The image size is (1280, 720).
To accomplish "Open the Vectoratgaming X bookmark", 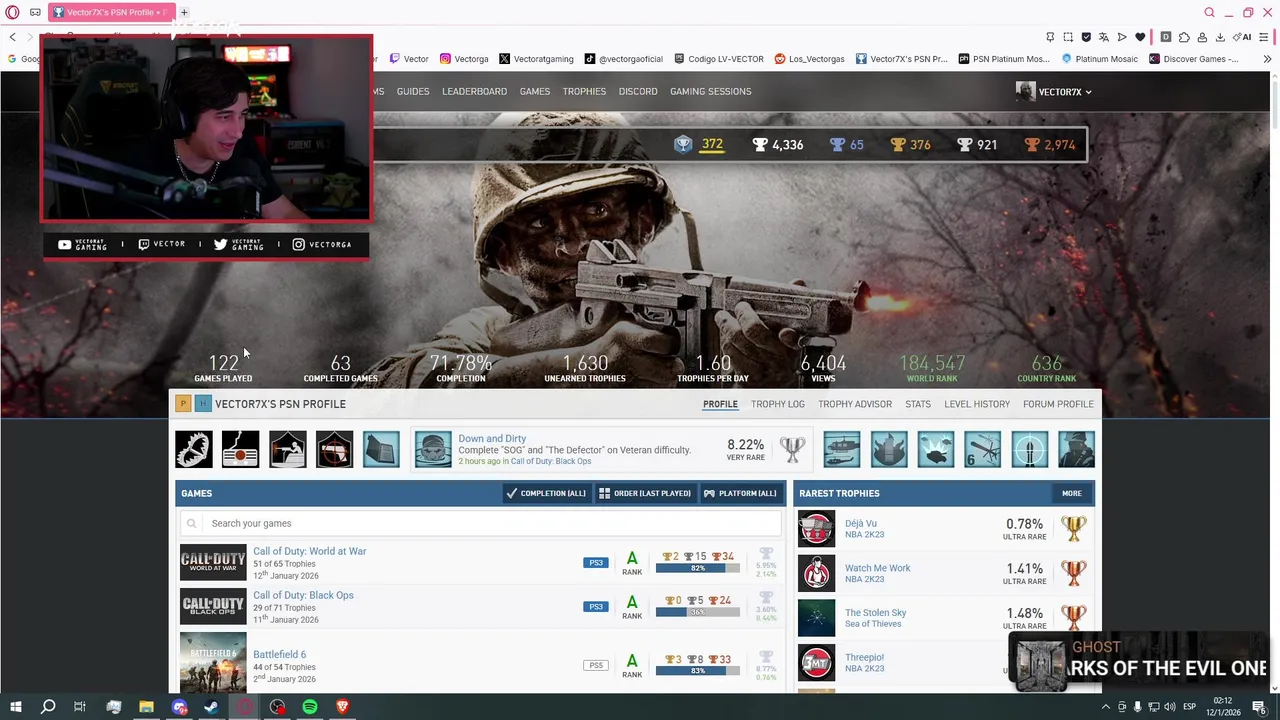I will tap(536, 59).
